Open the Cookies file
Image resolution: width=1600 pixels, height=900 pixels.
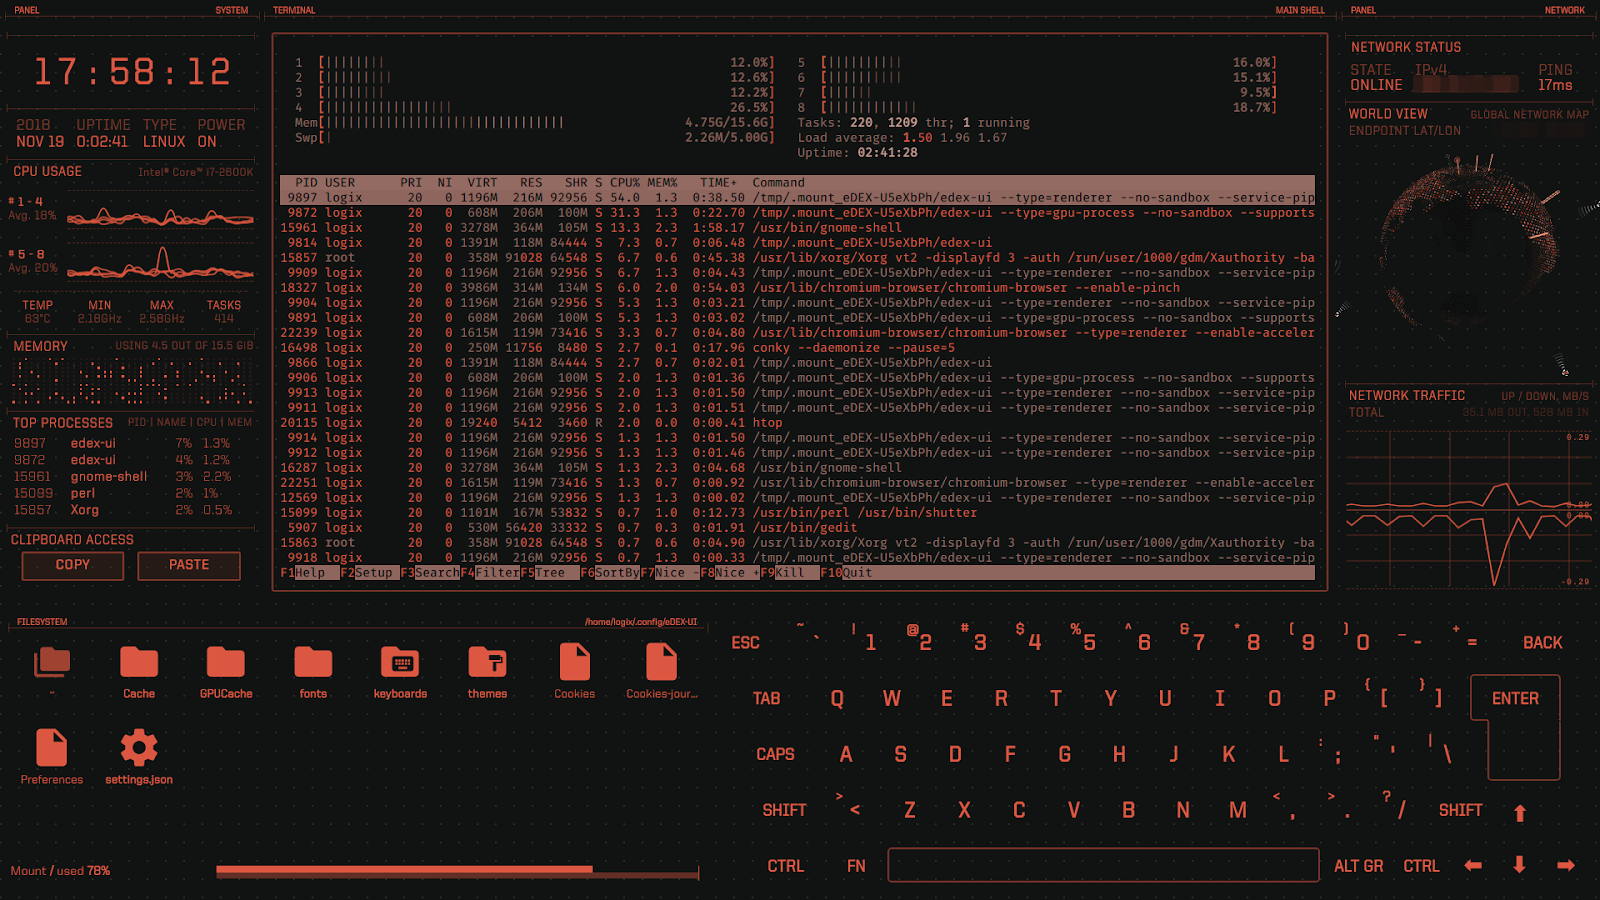pos(574,663)
